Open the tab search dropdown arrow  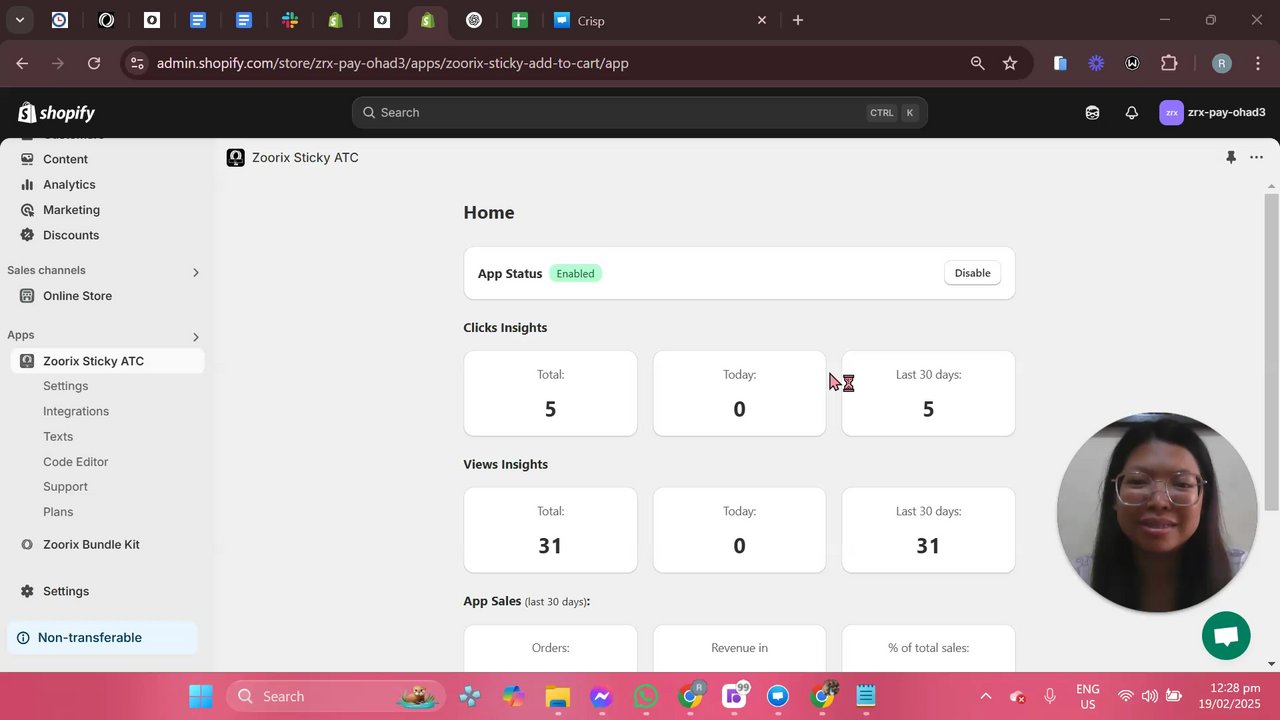click(x=19, y=20)
